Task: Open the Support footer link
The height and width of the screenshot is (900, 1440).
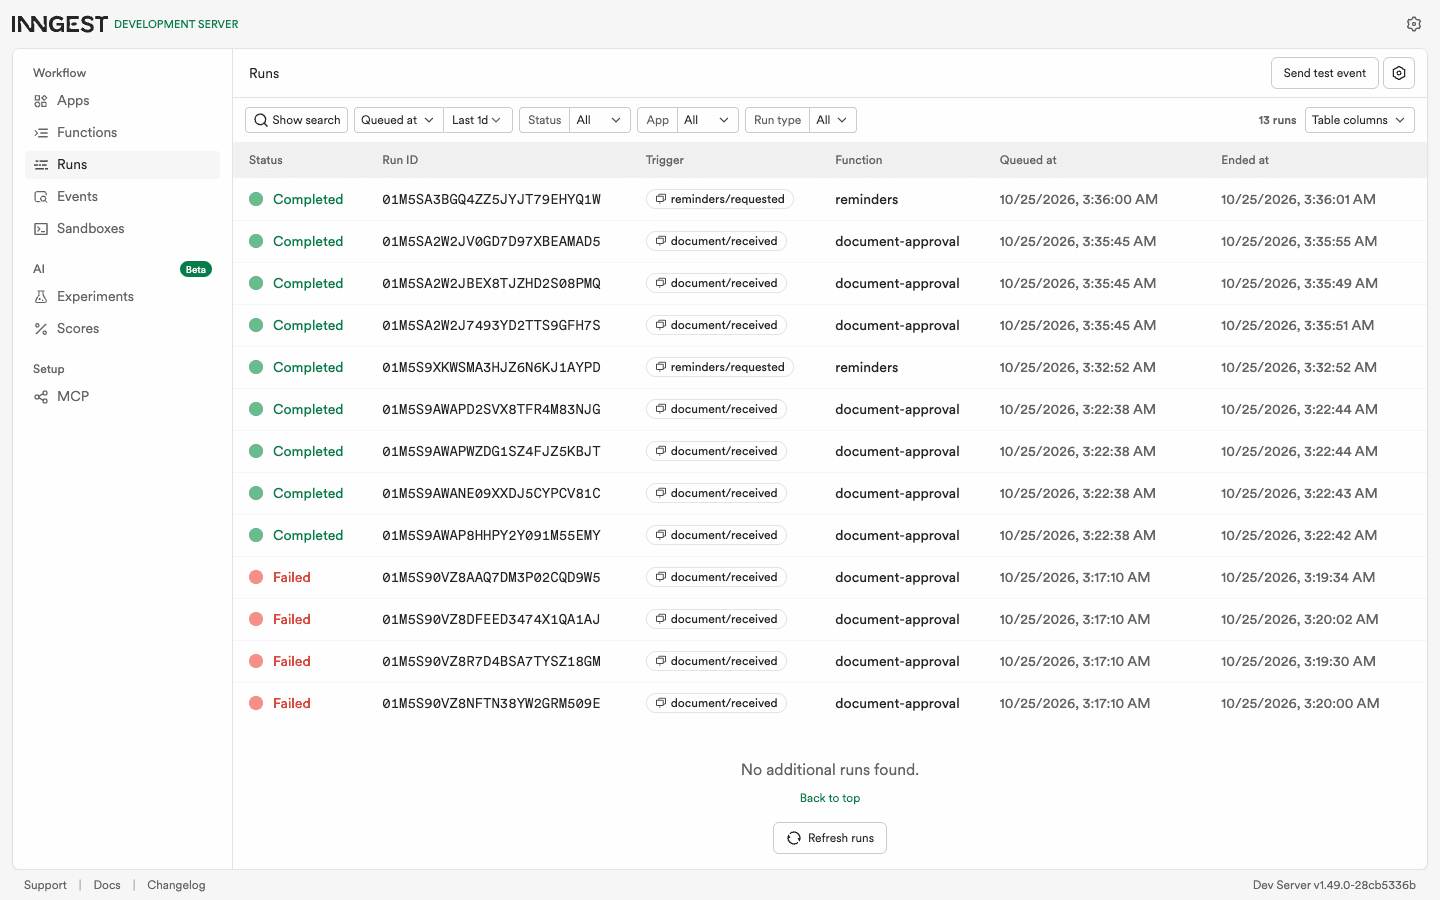Action: (x=45, y=885)
